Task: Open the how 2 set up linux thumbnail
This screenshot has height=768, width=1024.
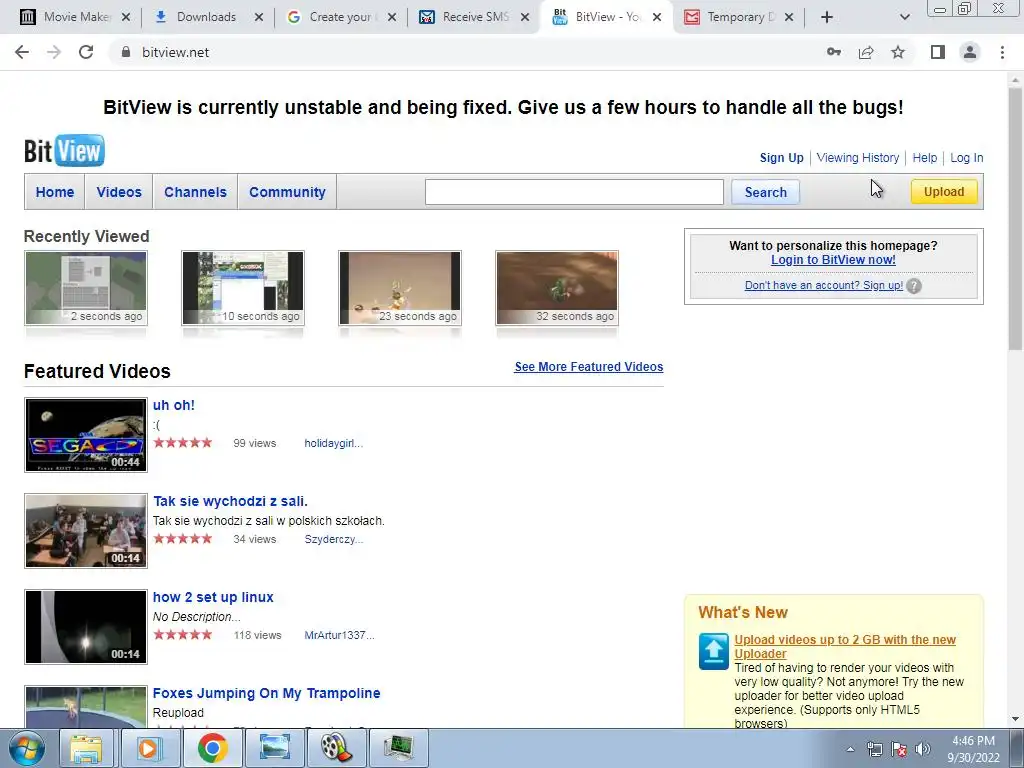Action: click(x=86, y=627)
